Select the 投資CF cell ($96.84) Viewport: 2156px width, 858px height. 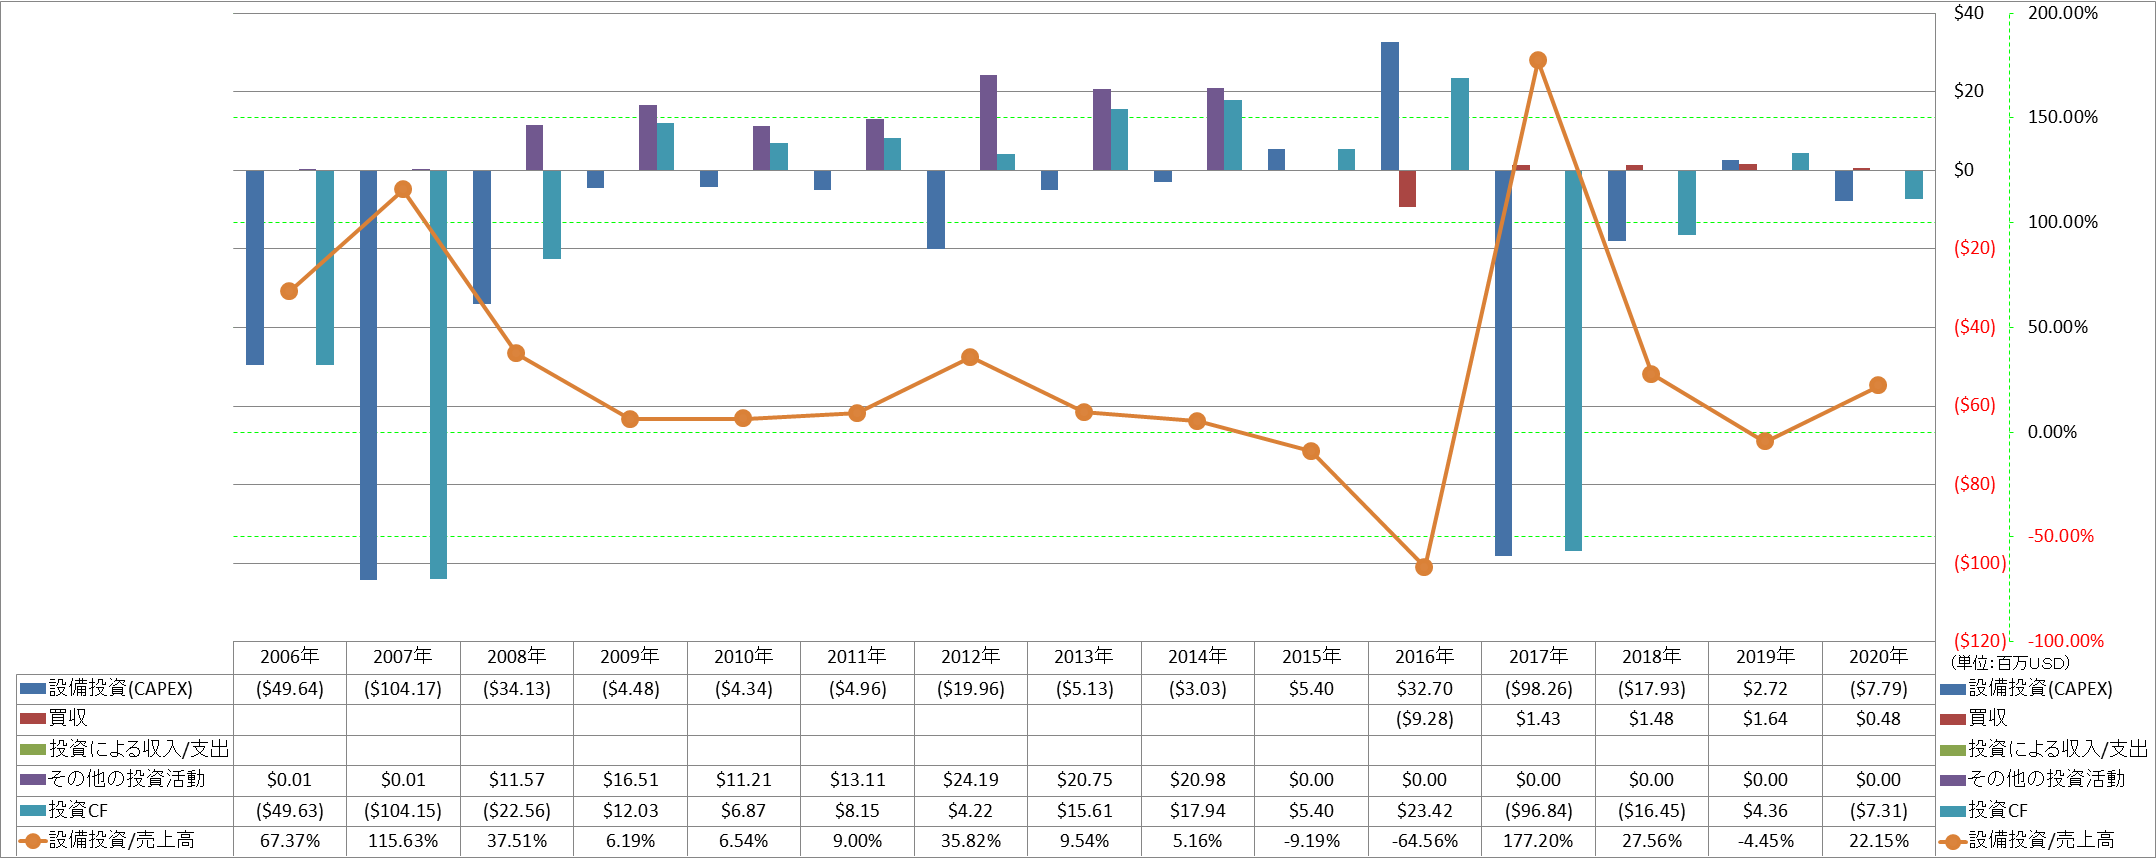[x=1538, y=811]
